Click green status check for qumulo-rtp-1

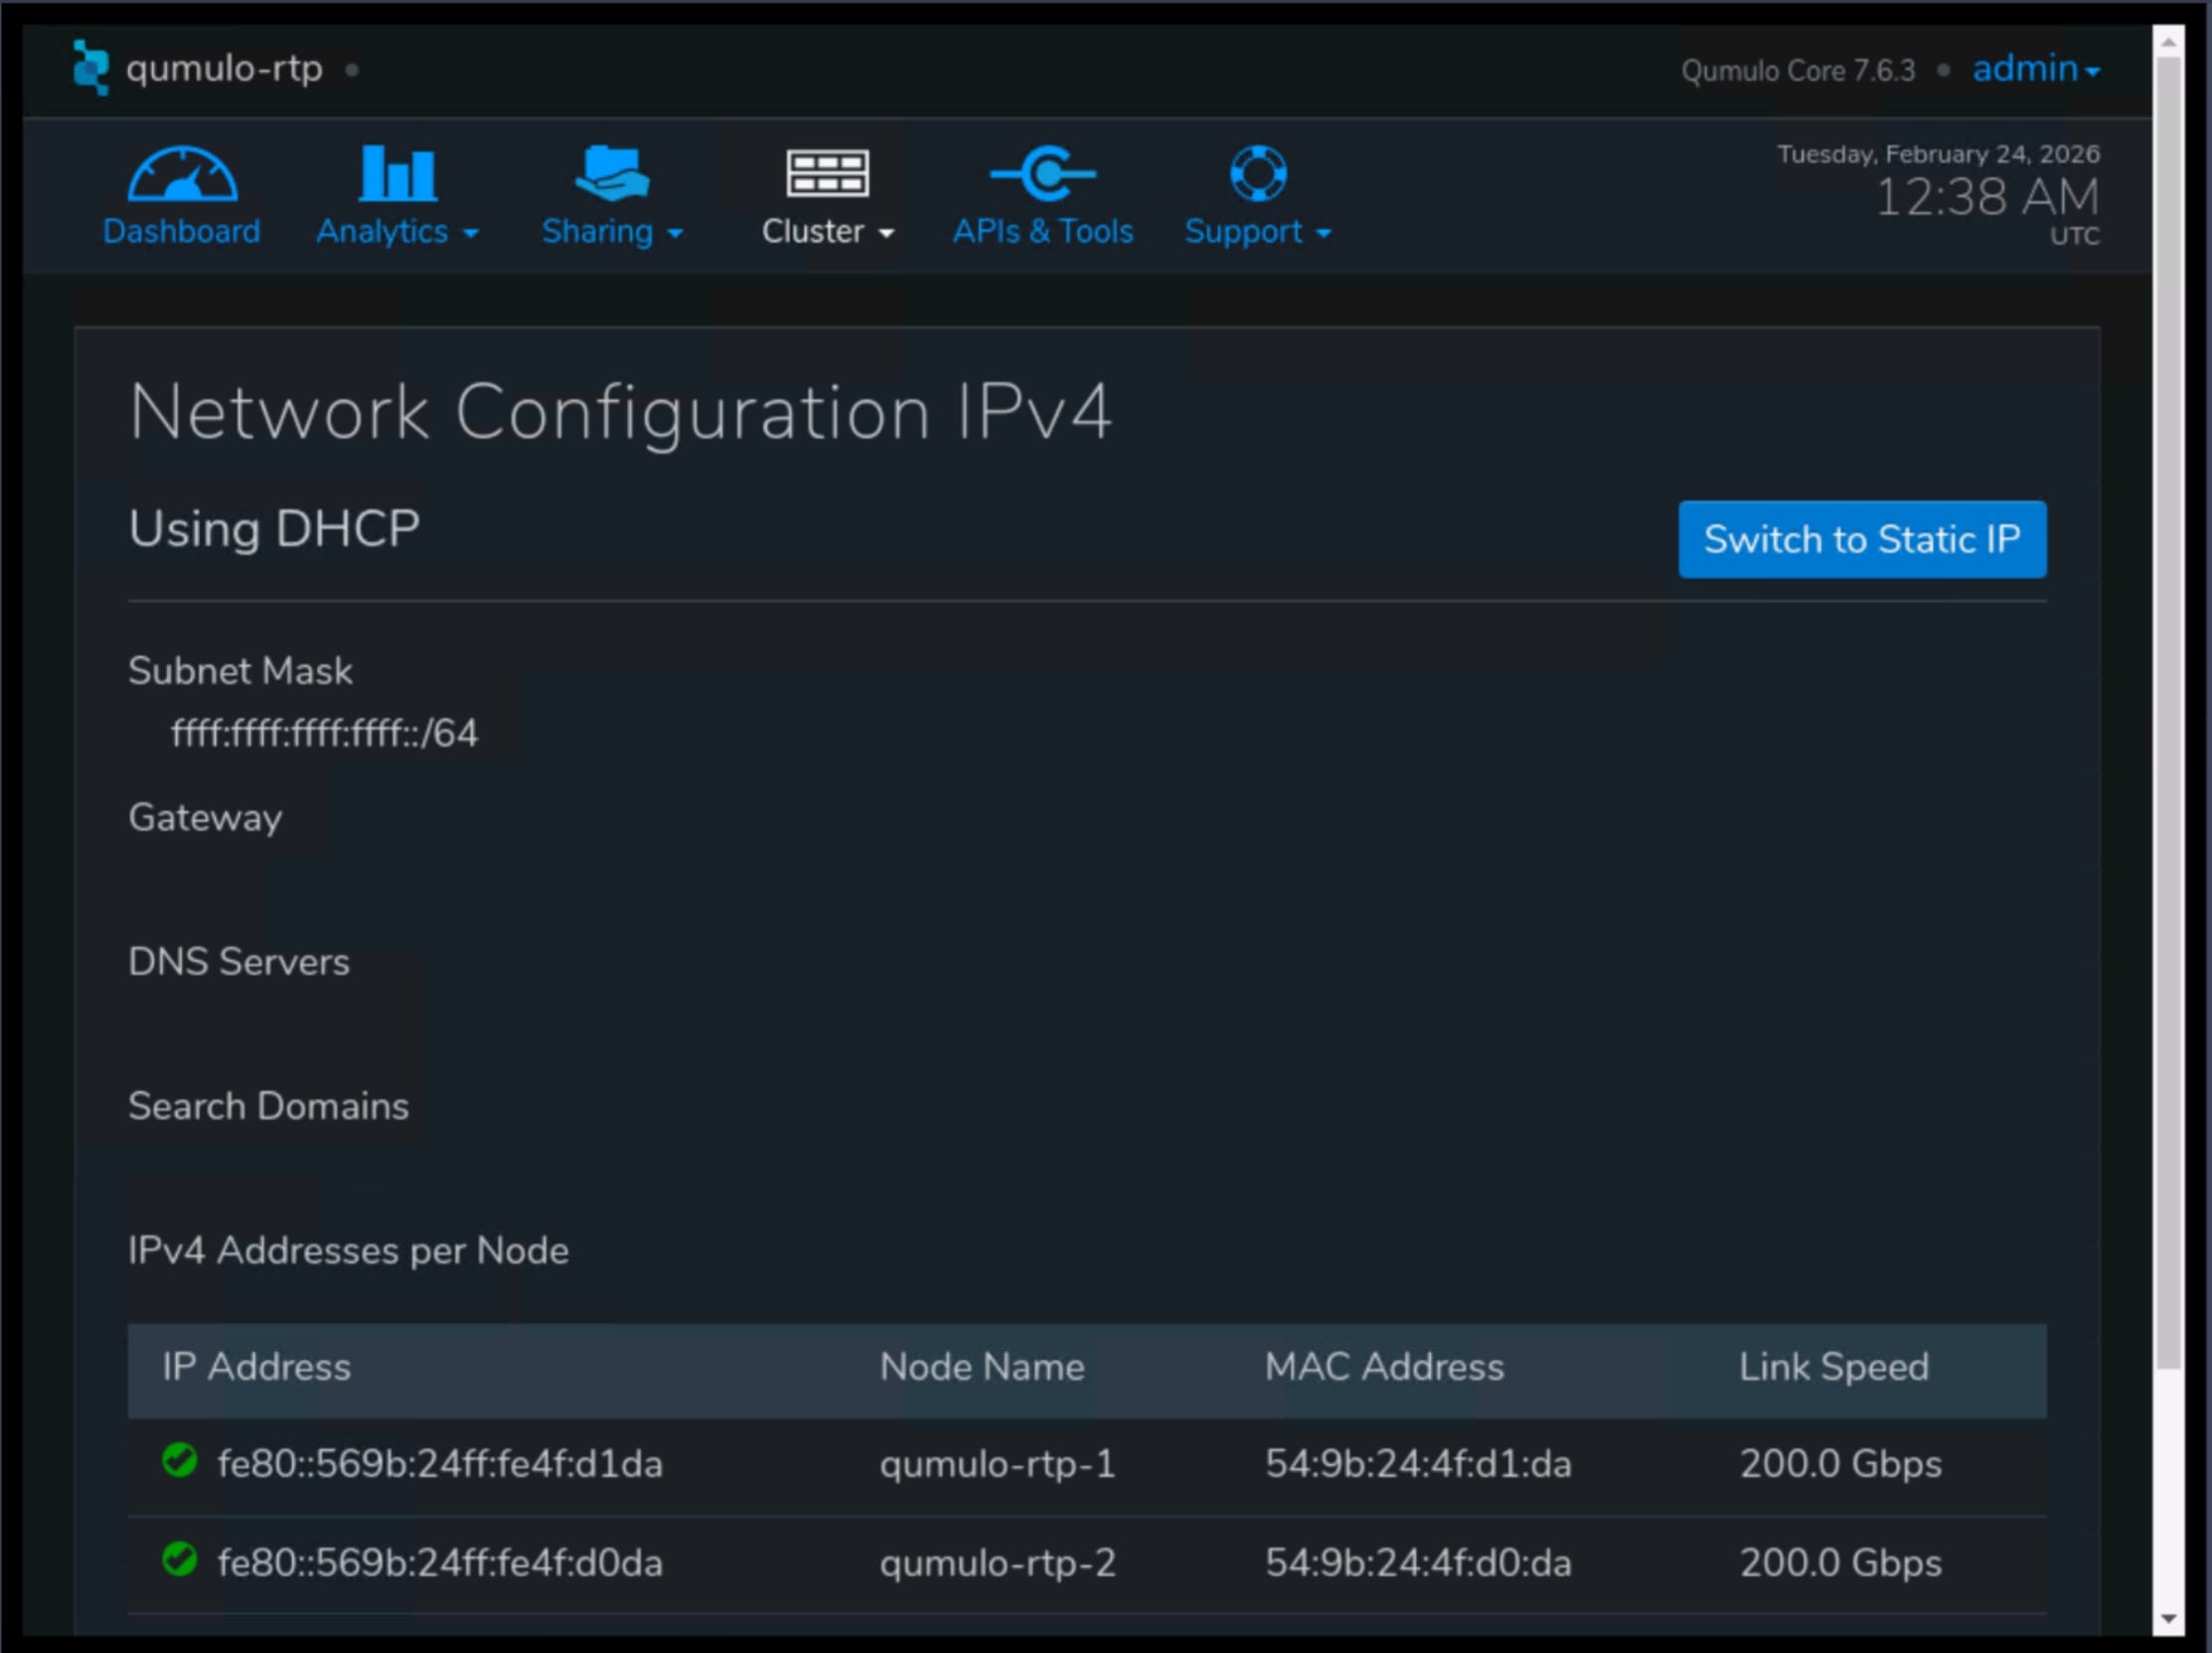[179, 1460]
